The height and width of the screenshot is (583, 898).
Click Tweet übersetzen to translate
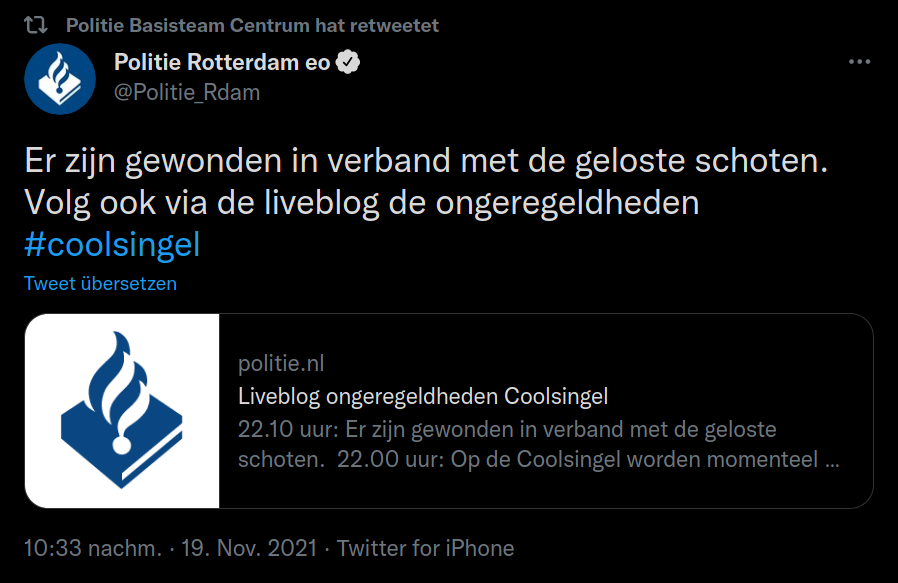tap(100, 283)
